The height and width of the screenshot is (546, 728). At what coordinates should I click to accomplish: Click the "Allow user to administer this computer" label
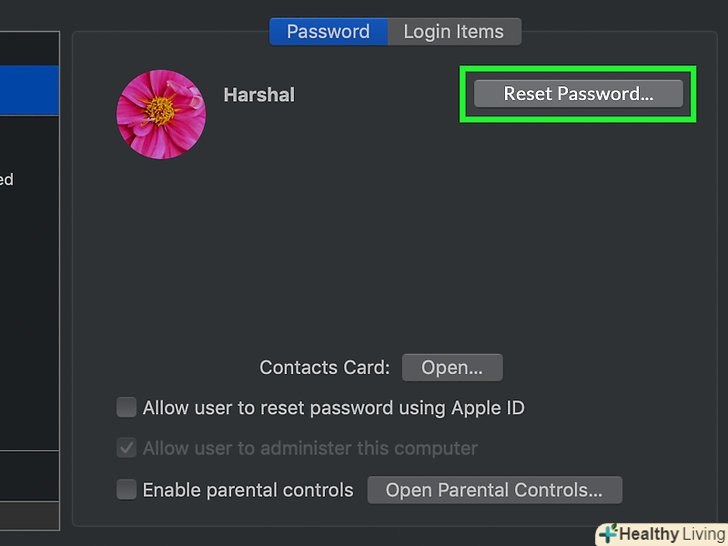pos(310,448)
